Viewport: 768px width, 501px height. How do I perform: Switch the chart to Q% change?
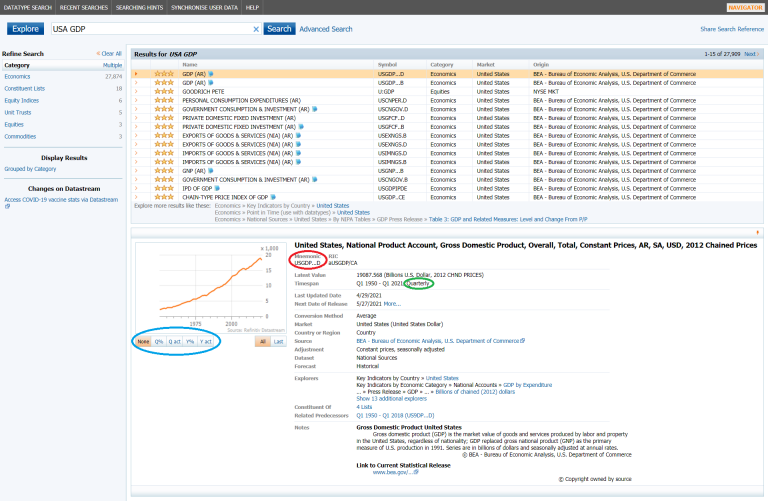159,341
